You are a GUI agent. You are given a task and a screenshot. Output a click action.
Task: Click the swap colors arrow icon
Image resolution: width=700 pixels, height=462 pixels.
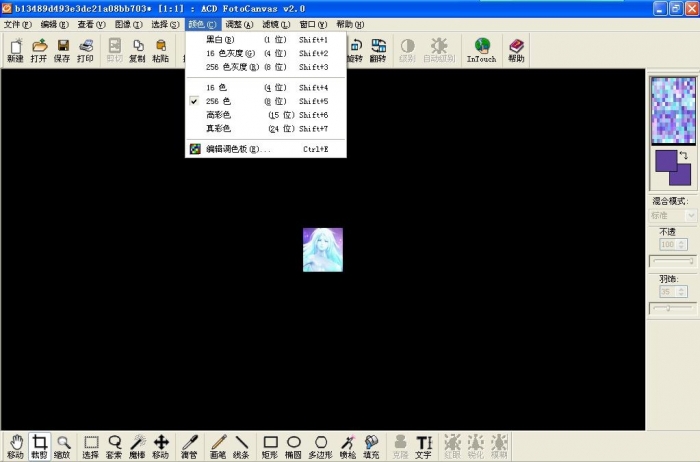[683, 155]
